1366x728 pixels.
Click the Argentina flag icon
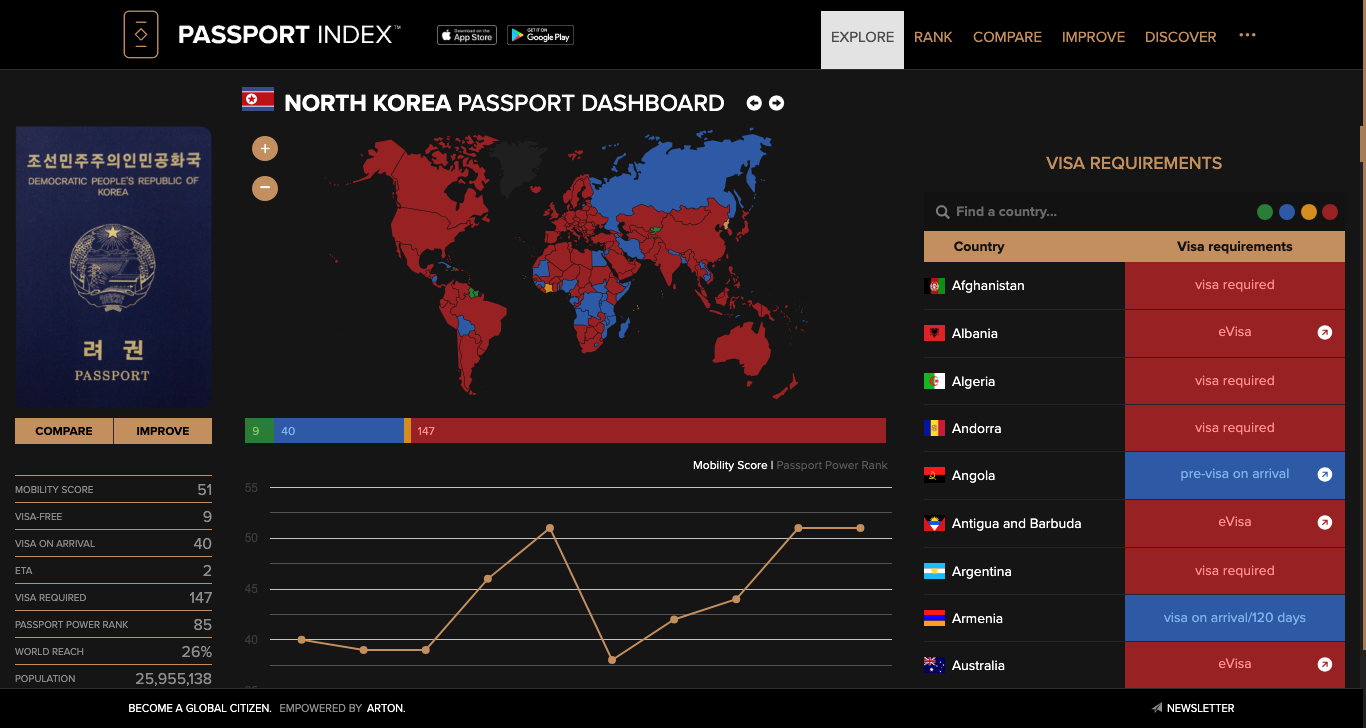coord(935,571)
